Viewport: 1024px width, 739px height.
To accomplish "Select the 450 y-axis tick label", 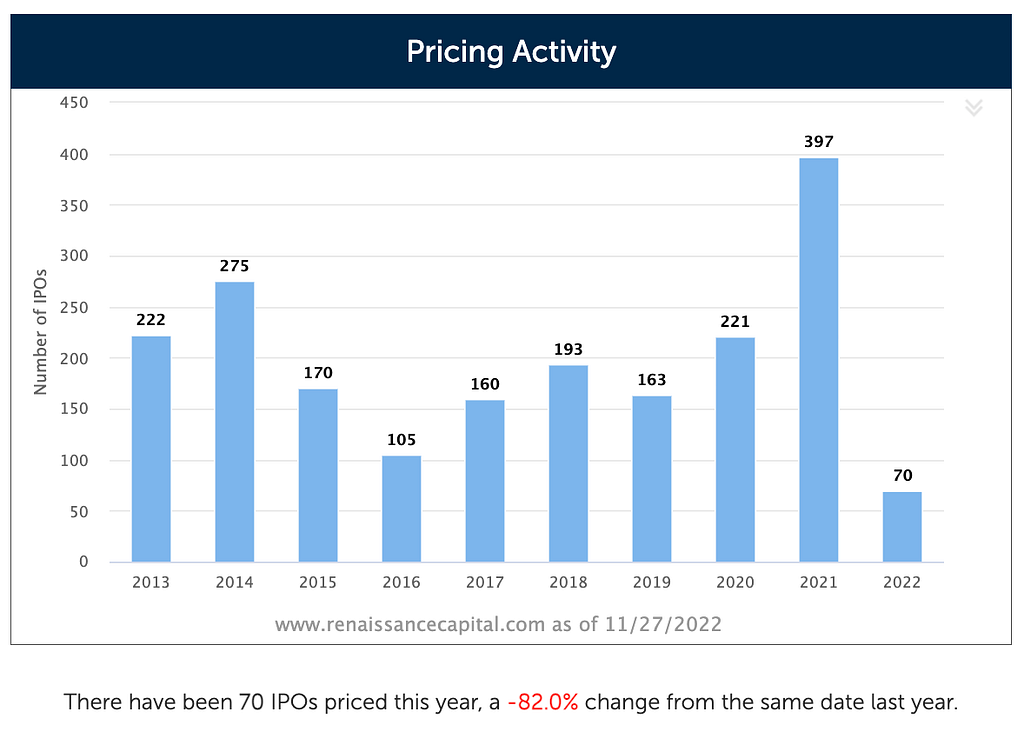I will click(x=74, y=102).
